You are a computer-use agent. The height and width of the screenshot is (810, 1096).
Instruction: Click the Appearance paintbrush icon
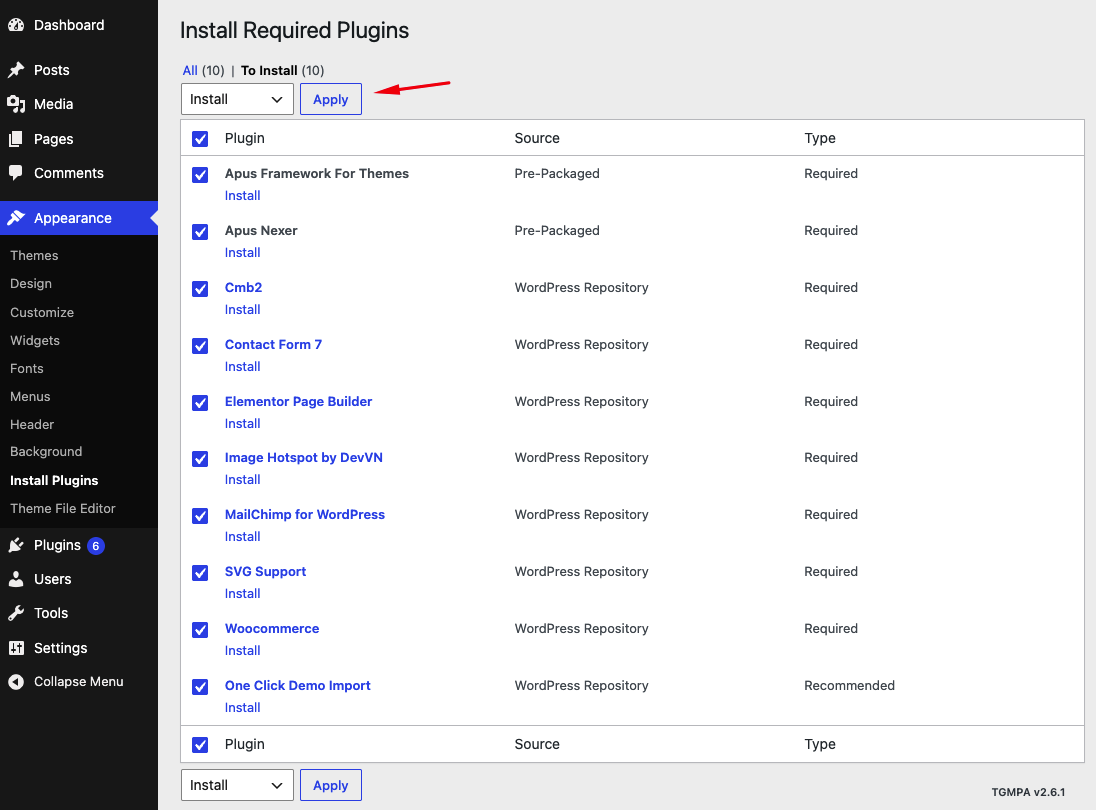click(16, 218)
